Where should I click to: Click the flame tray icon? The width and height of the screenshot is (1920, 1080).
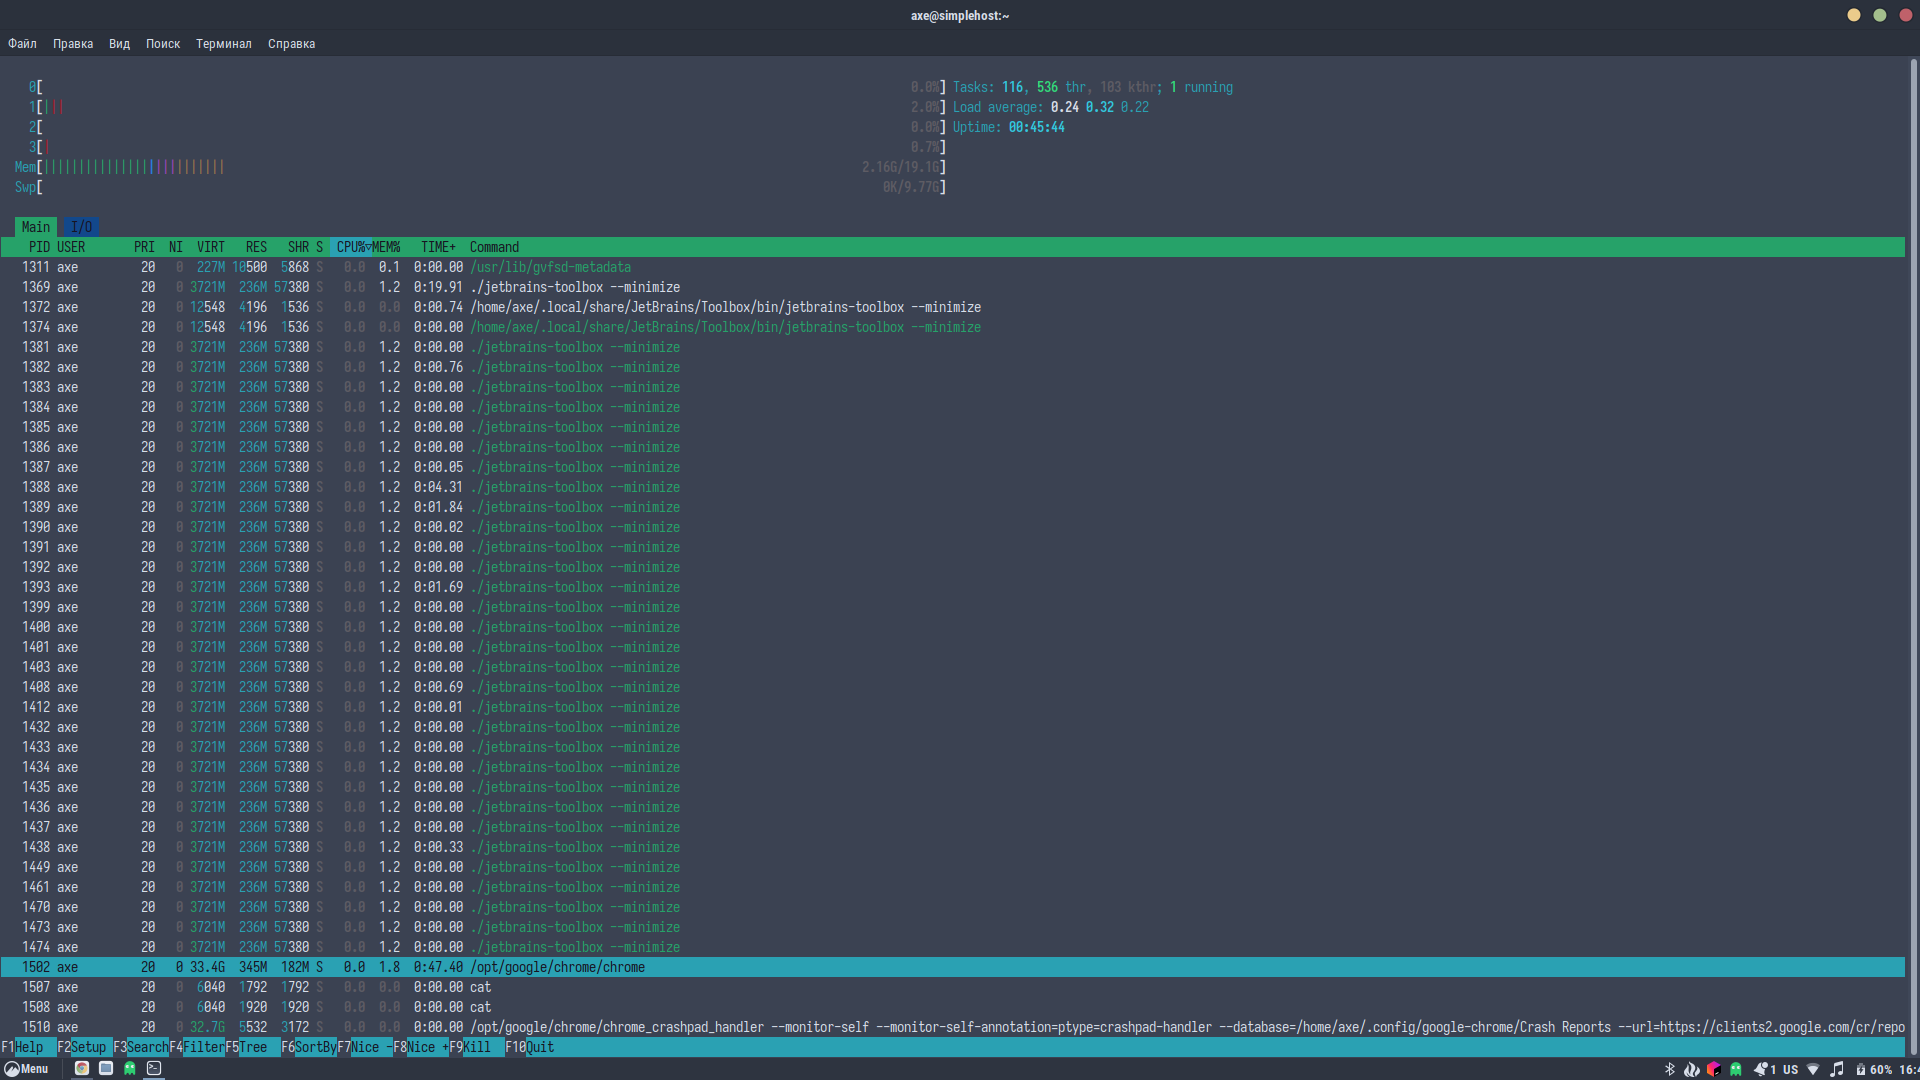pyautogui.click(x=1691, y=1069)
